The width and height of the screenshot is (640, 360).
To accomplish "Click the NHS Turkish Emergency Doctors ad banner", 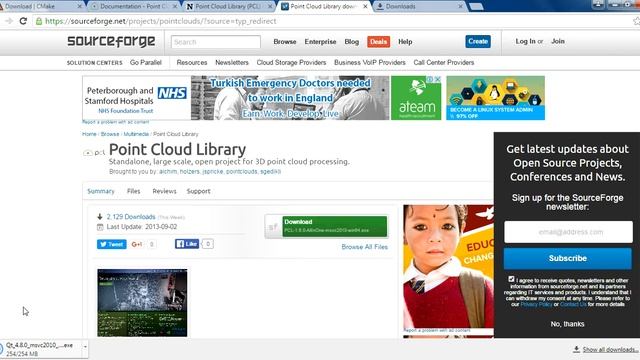I will pos(236,98).
